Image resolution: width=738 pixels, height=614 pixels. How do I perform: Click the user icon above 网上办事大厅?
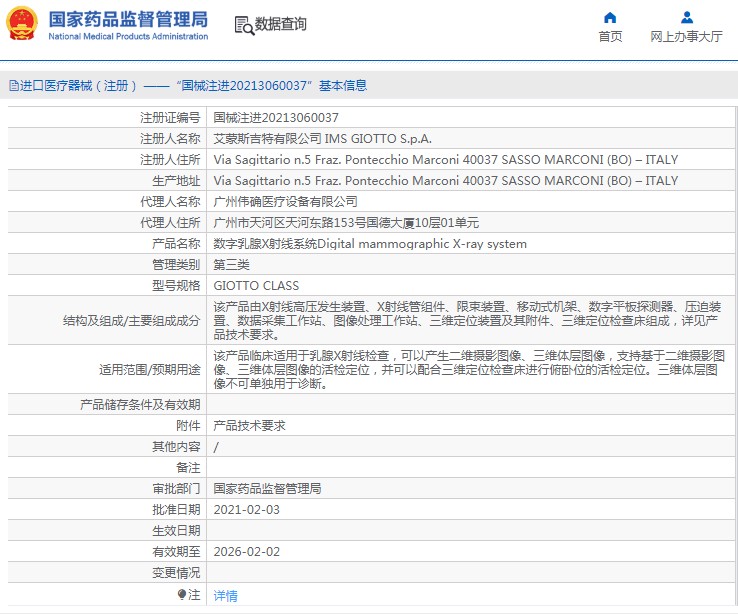(x=686, y=17)
